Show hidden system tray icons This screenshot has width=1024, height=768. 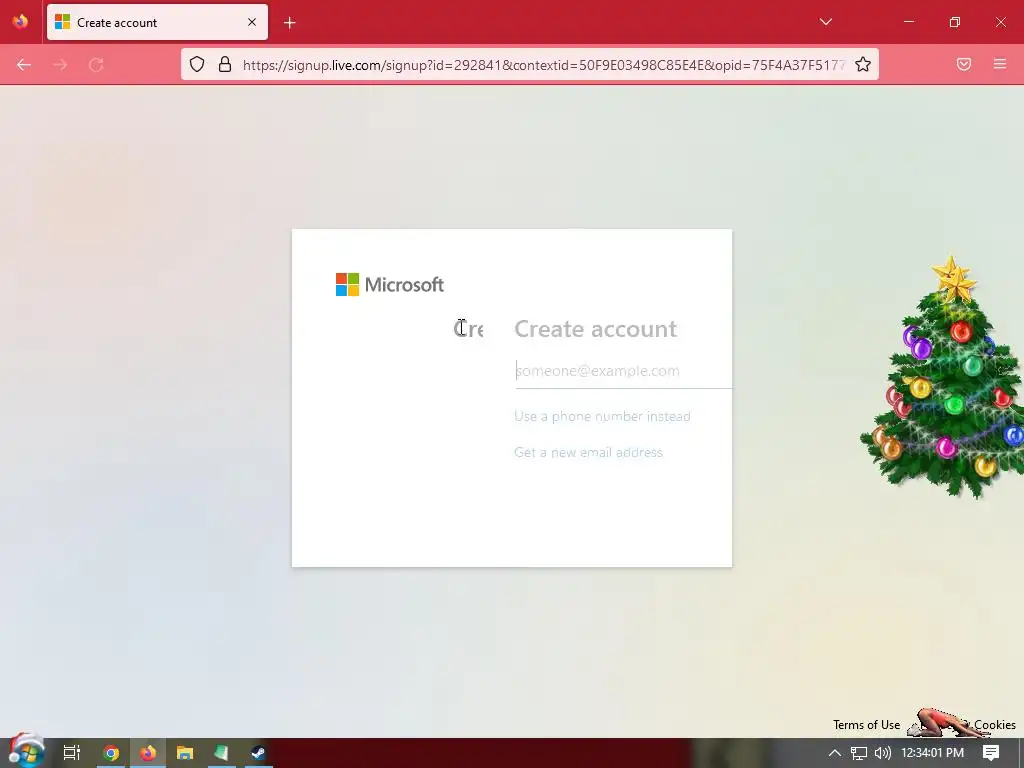coord(835,753)
